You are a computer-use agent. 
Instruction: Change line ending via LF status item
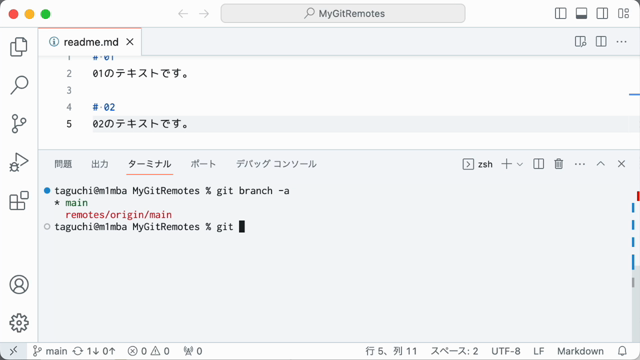539,351
